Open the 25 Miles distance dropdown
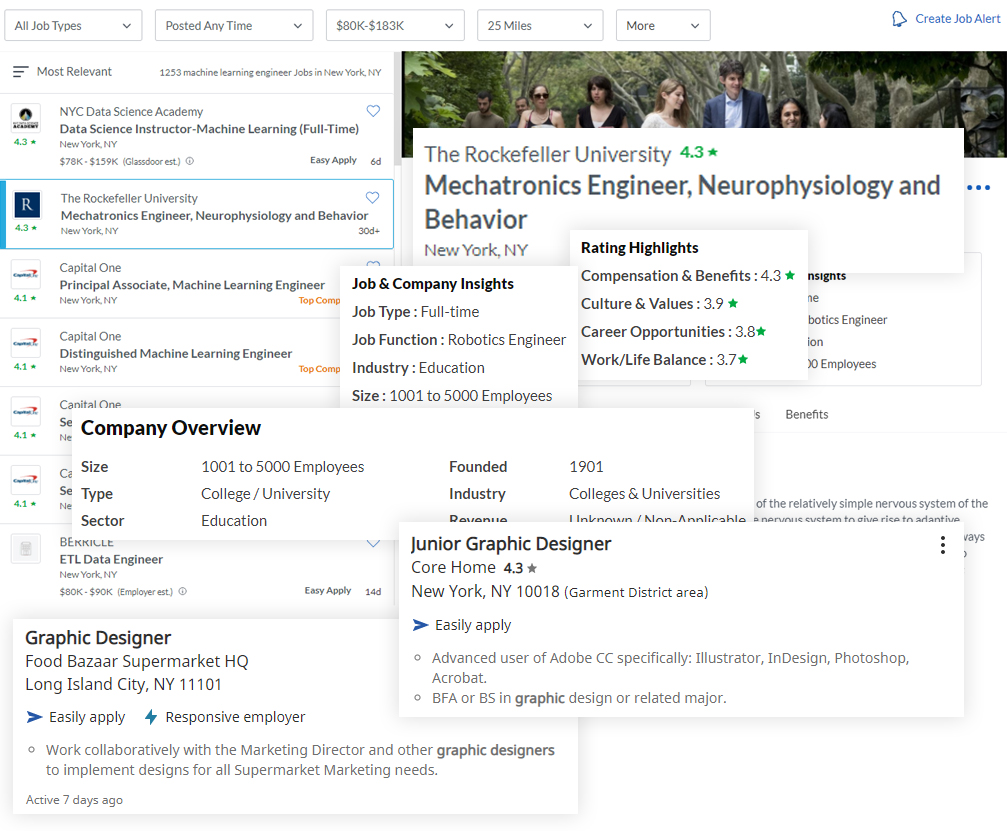 point(540,26)
